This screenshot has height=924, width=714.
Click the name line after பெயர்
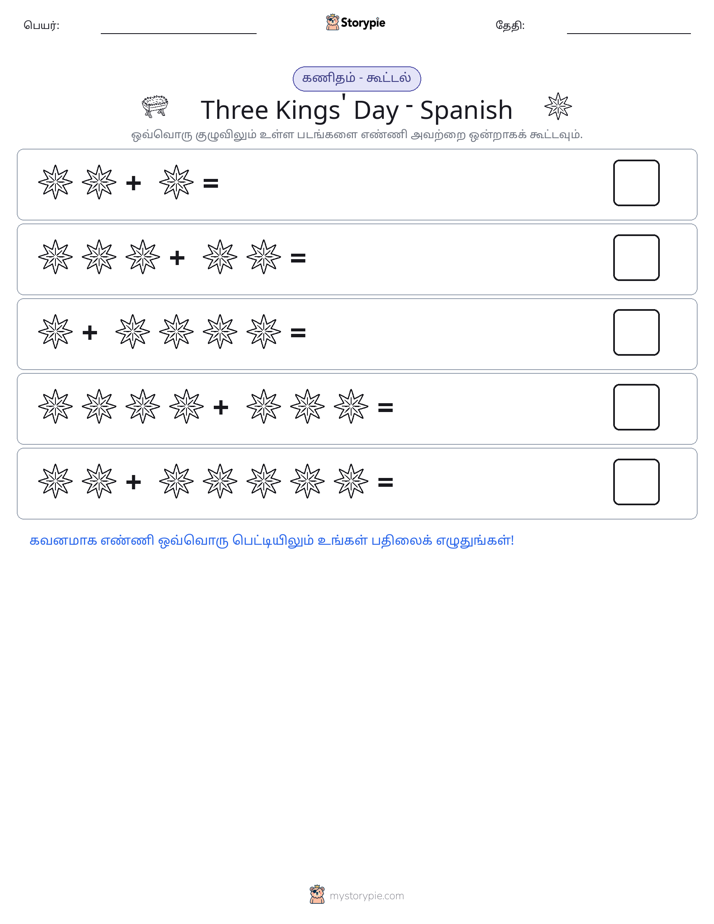(x=178, y=33)
